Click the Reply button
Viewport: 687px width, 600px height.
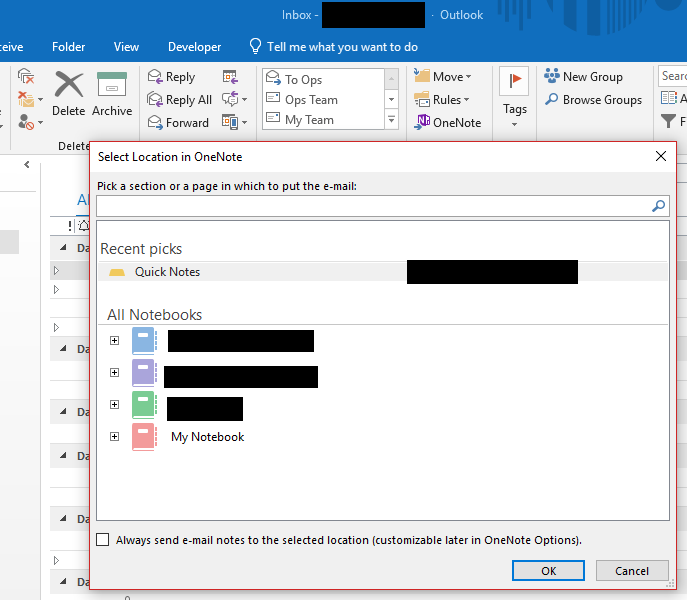pyautogui.click(x=171, y=77)
